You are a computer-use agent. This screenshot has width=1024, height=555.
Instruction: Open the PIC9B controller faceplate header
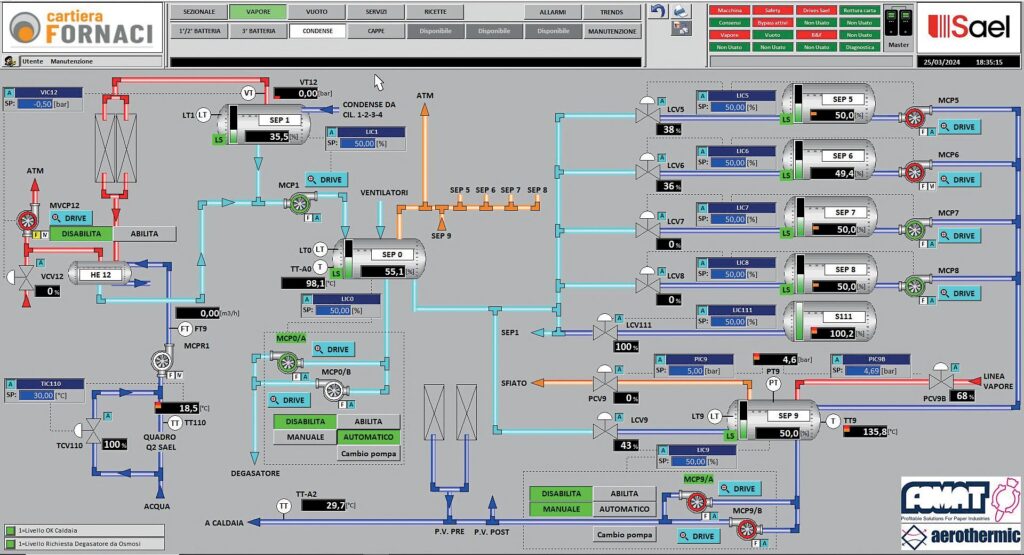(x=877, y=358)
